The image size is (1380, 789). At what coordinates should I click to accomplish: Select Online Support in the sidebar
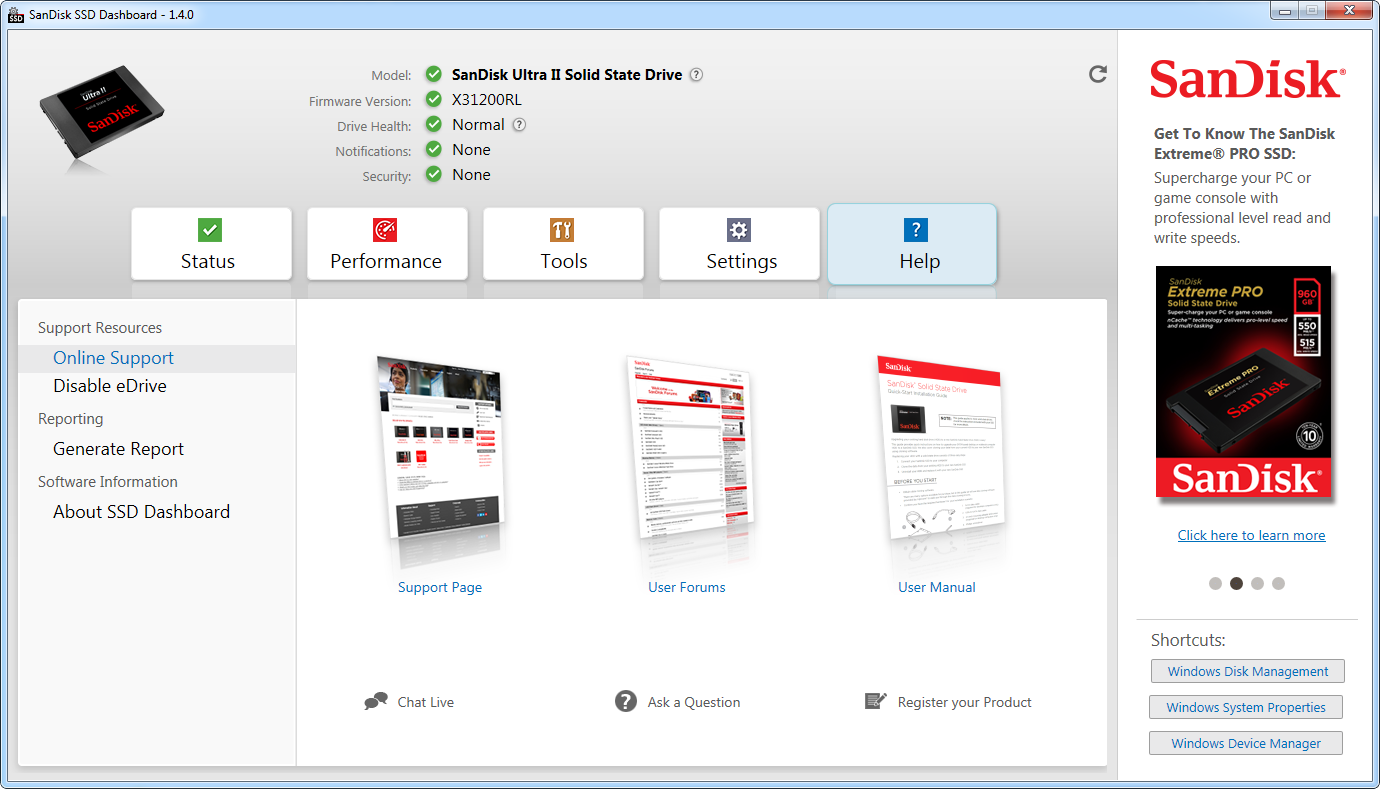coord(157,358)
